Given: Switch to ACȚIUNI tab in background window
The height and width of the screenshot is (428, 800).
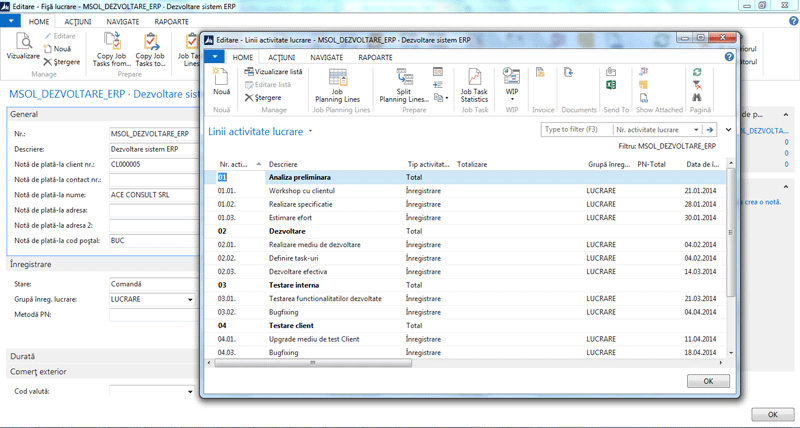Looking at the screenshot, I should pos(78,21).
